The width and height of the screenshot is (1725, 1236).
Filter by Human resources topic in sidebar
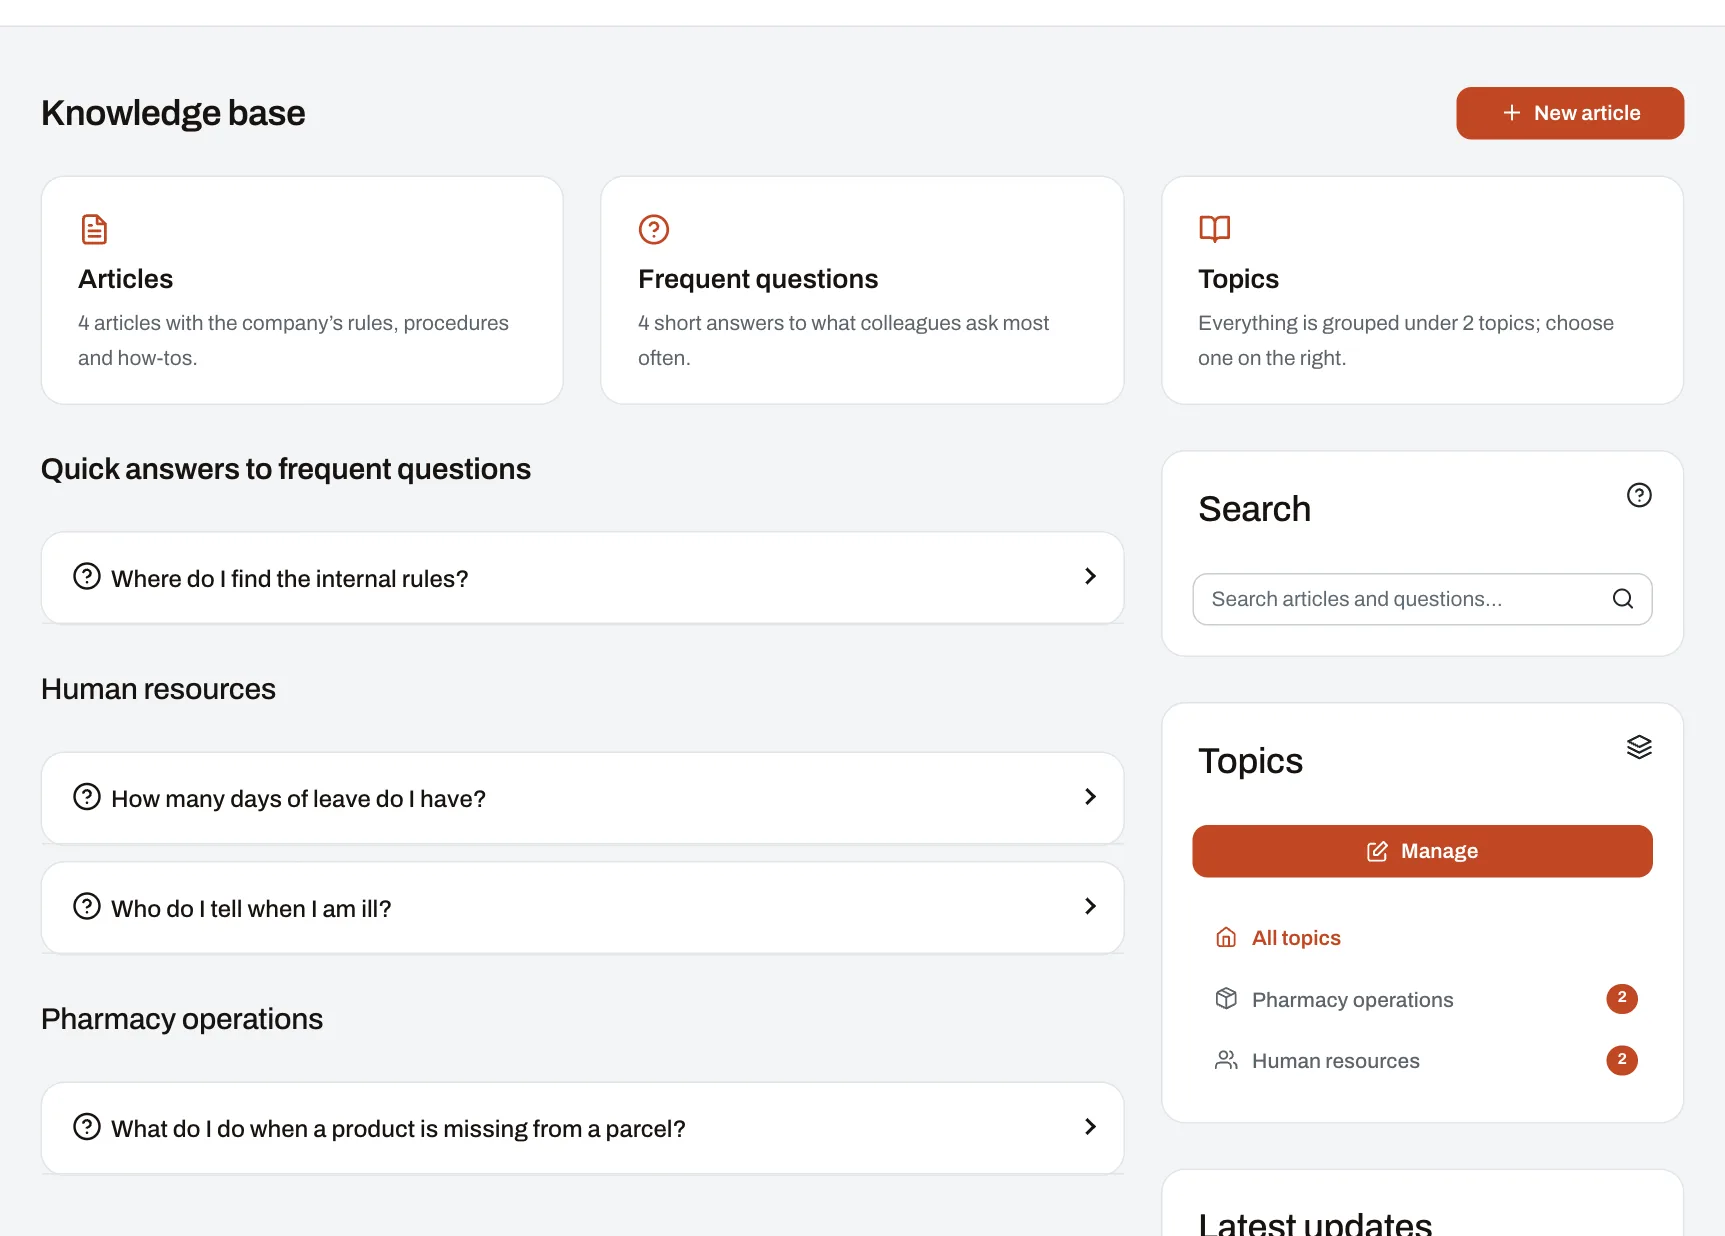tap(1422, 1060)
